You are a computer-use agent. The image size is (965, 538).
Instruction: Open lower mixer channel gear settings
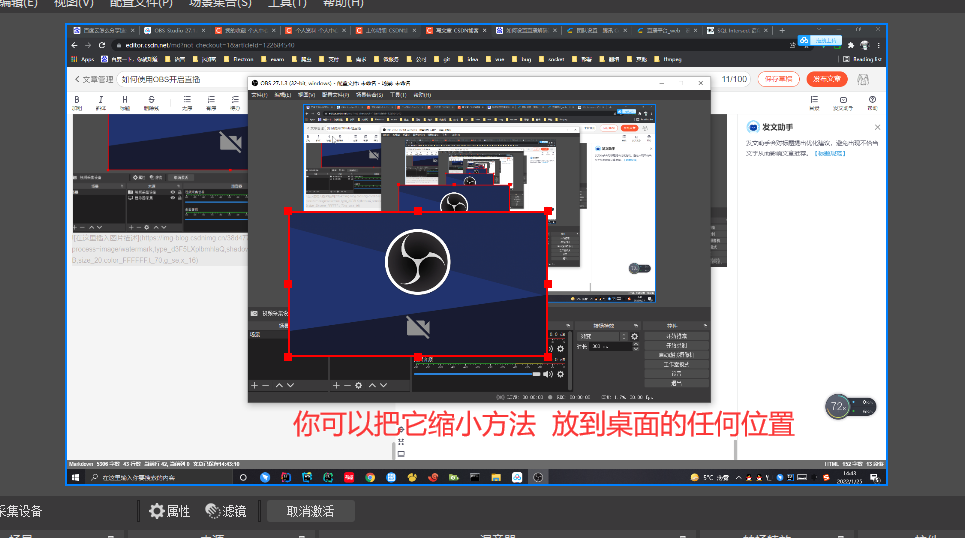560,374
